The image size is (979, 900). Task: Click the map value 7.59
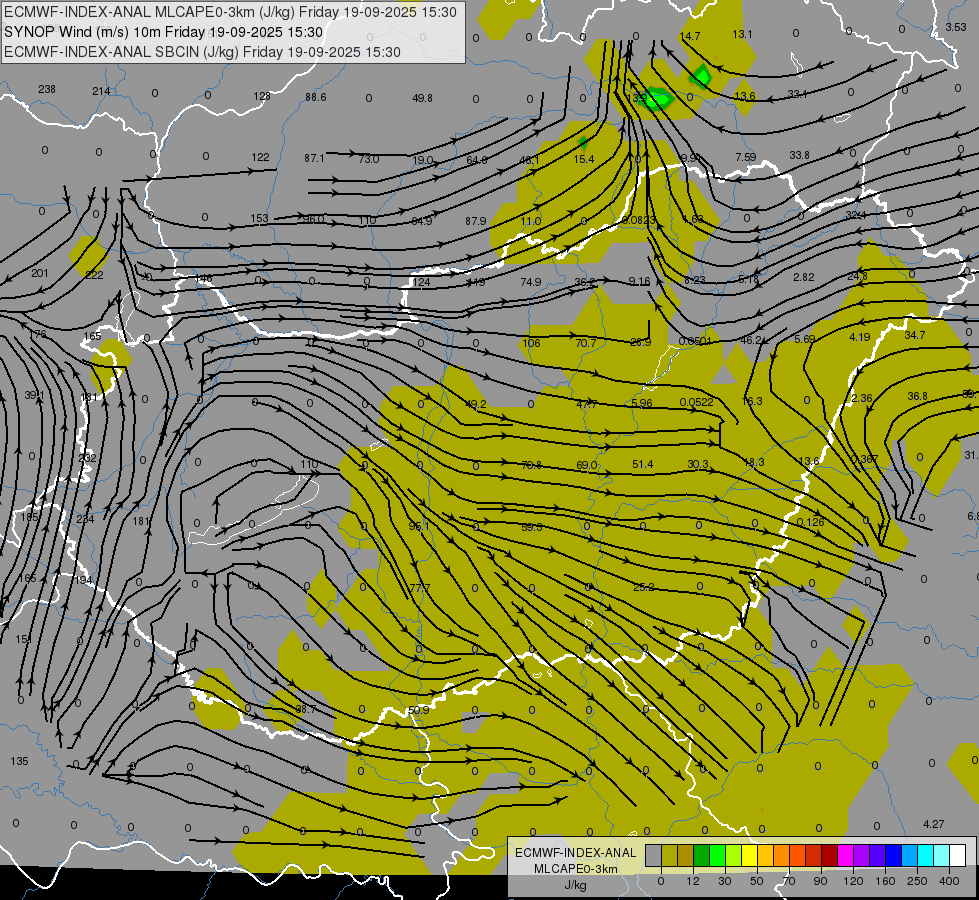745,157
